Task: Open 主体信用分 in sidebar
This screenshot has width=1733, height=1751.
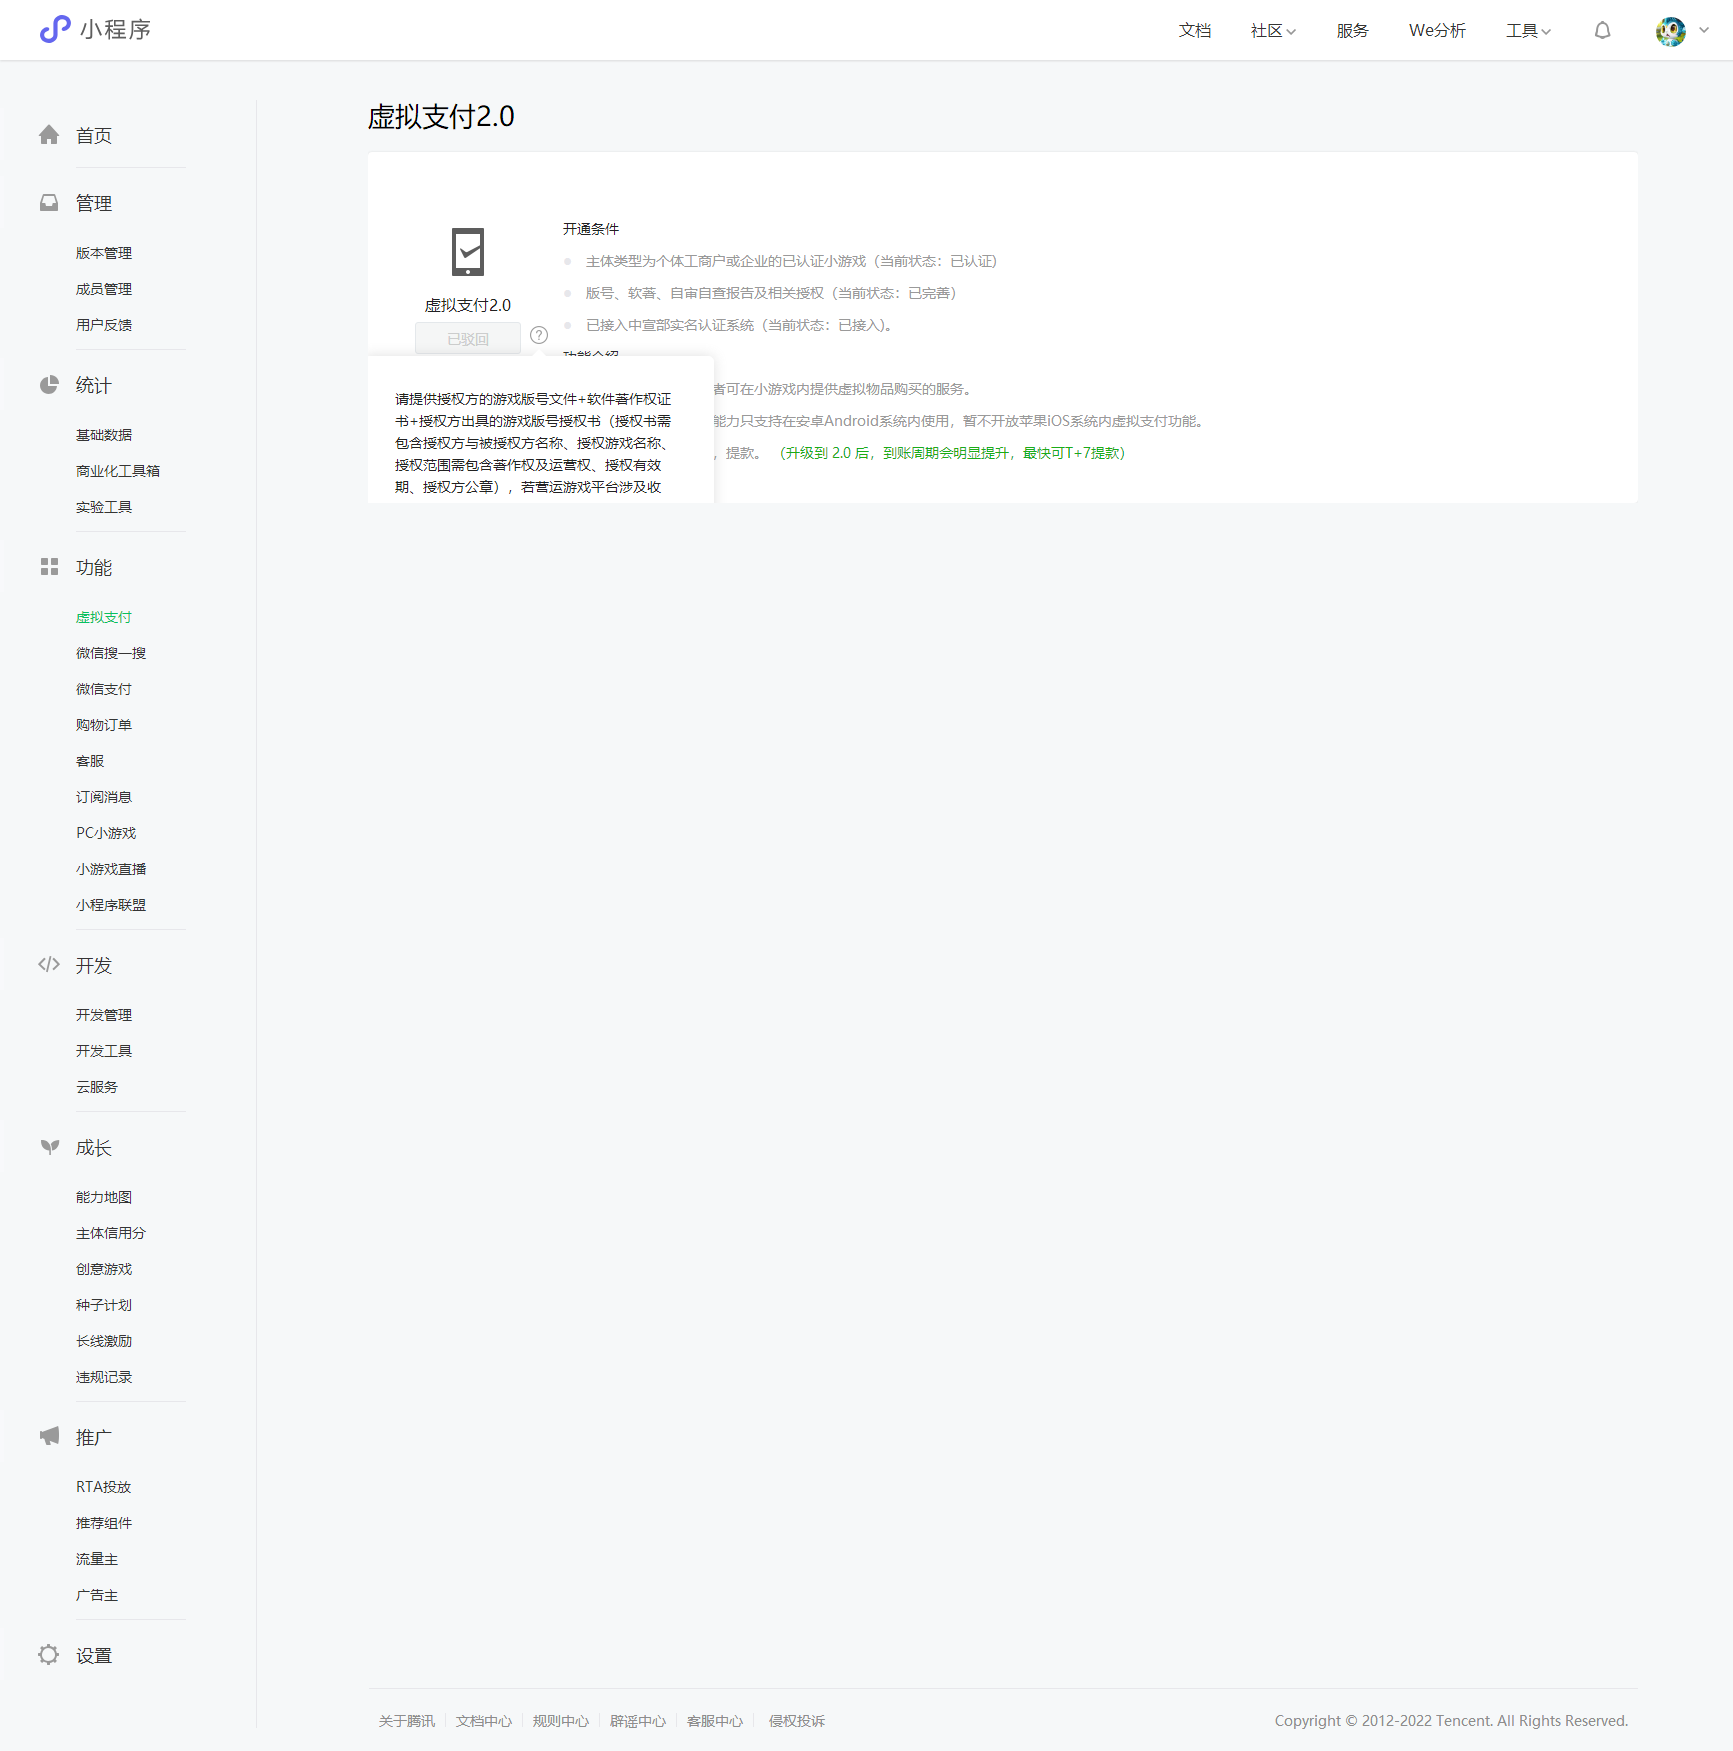Action: 111,1233
